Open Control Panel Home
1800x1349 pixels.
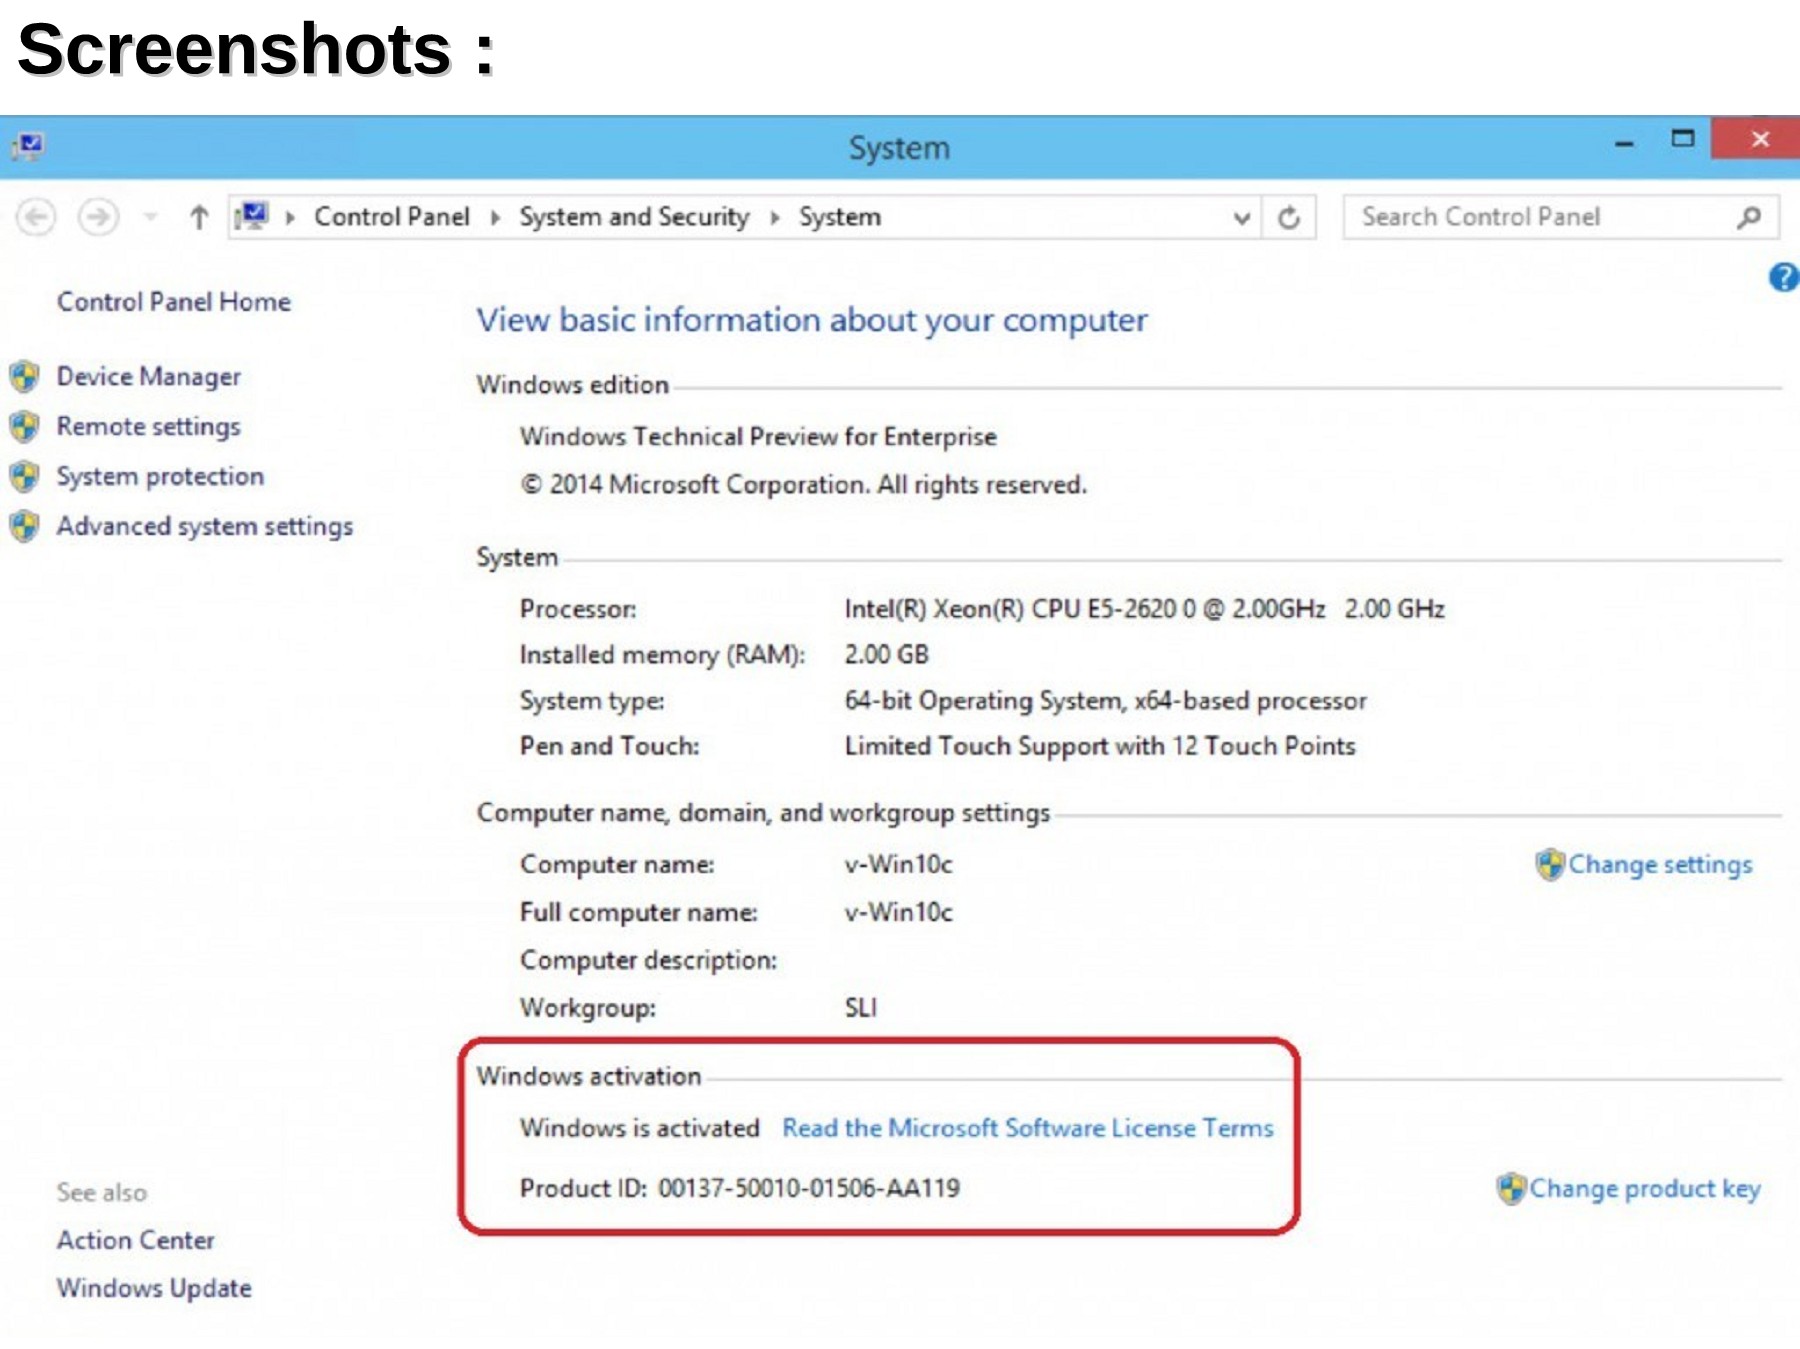[x=174, y=302]
